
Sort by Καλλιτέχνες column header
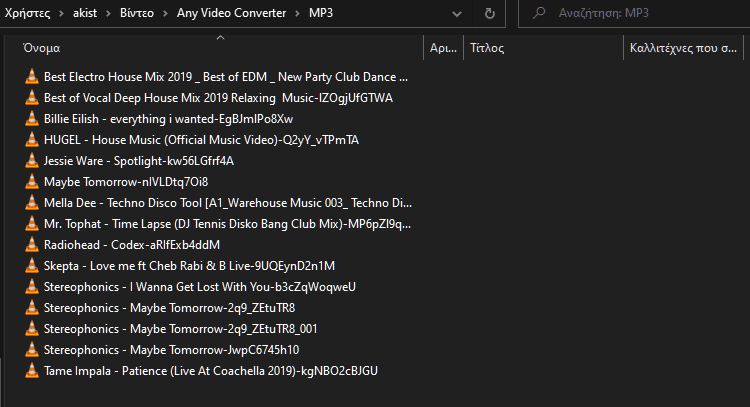(683, 48)
